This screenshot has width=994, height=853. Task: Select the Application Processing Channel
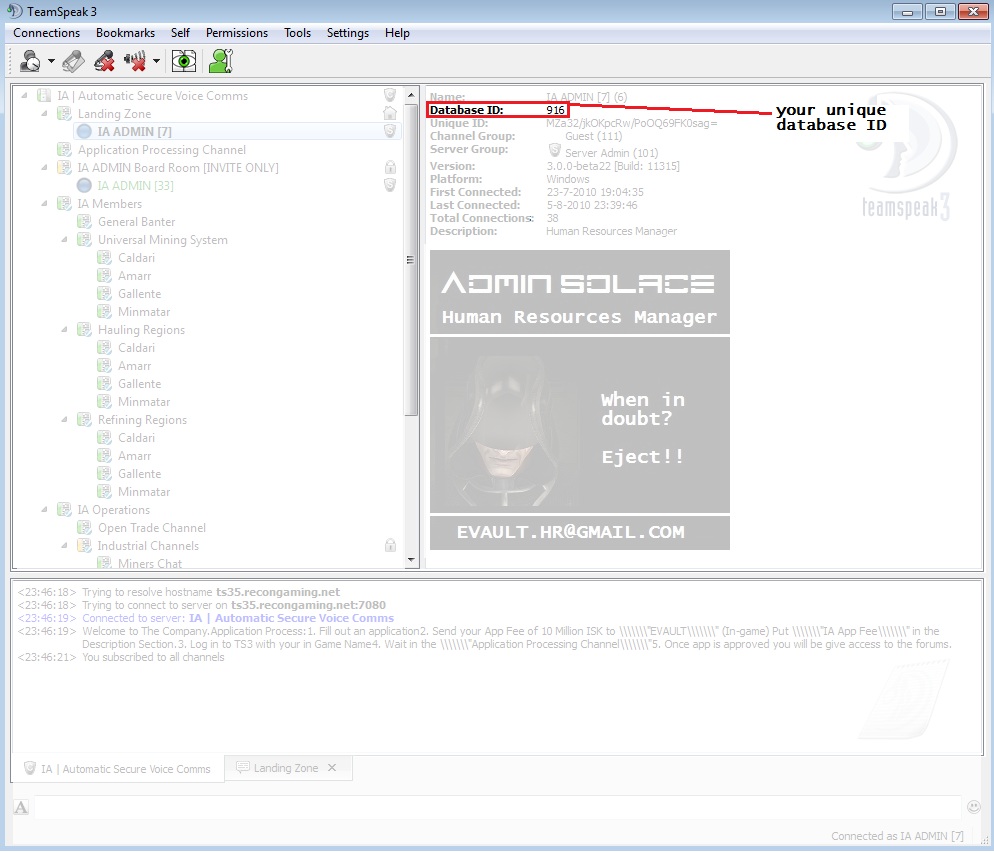click(x=162, y=150)
